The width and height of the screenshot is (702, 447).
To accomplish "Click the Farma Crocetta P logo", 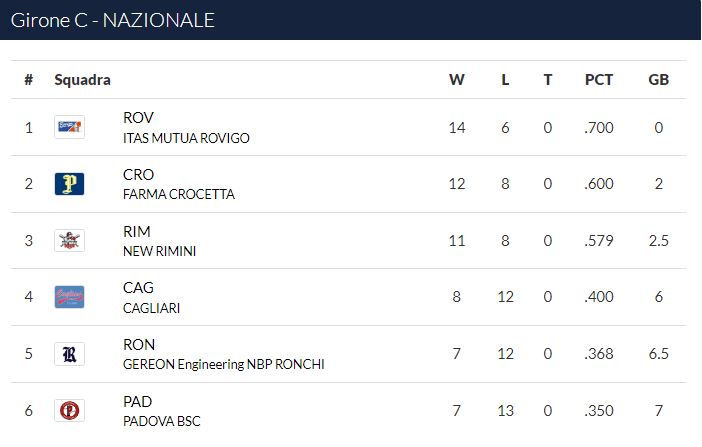I will click(69, 184).
